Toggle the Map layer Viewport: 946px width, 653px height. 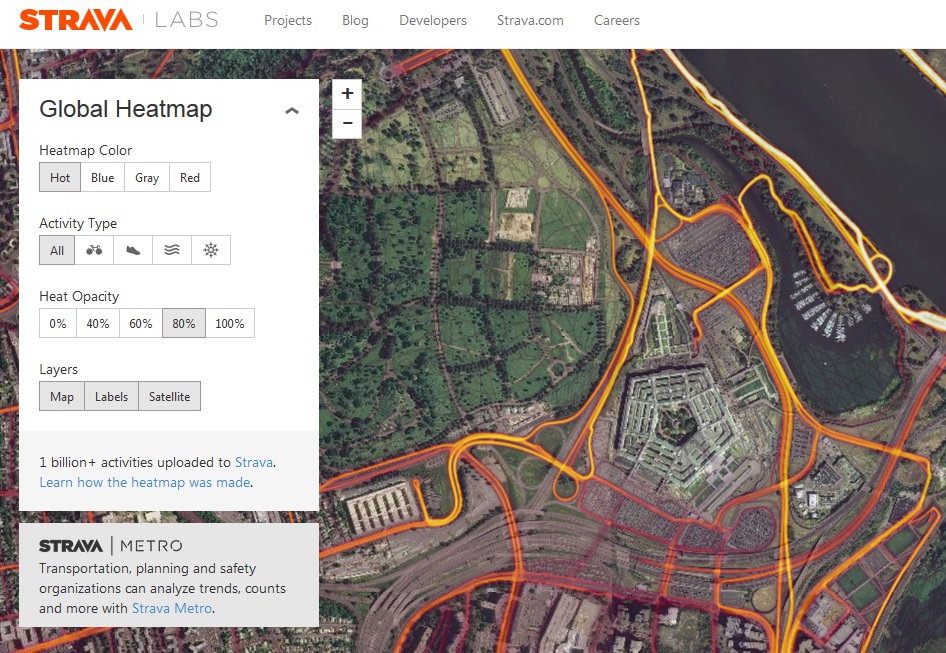pyautogui.click(x=62, y=396)
